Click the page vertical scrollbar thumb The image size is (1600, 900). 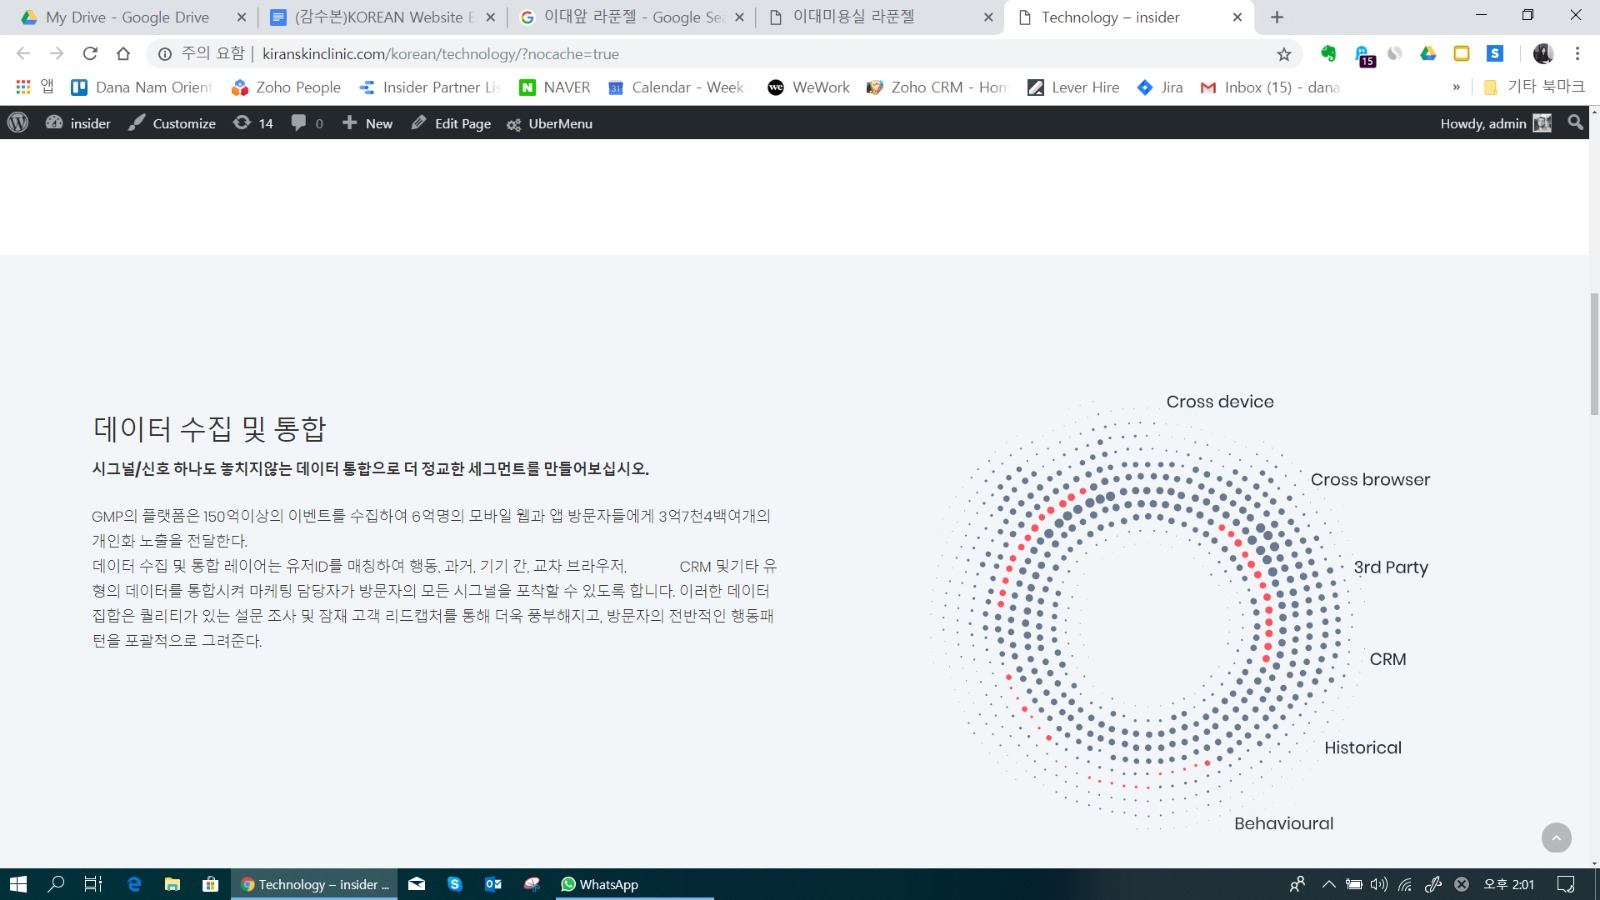(1594, 353)
